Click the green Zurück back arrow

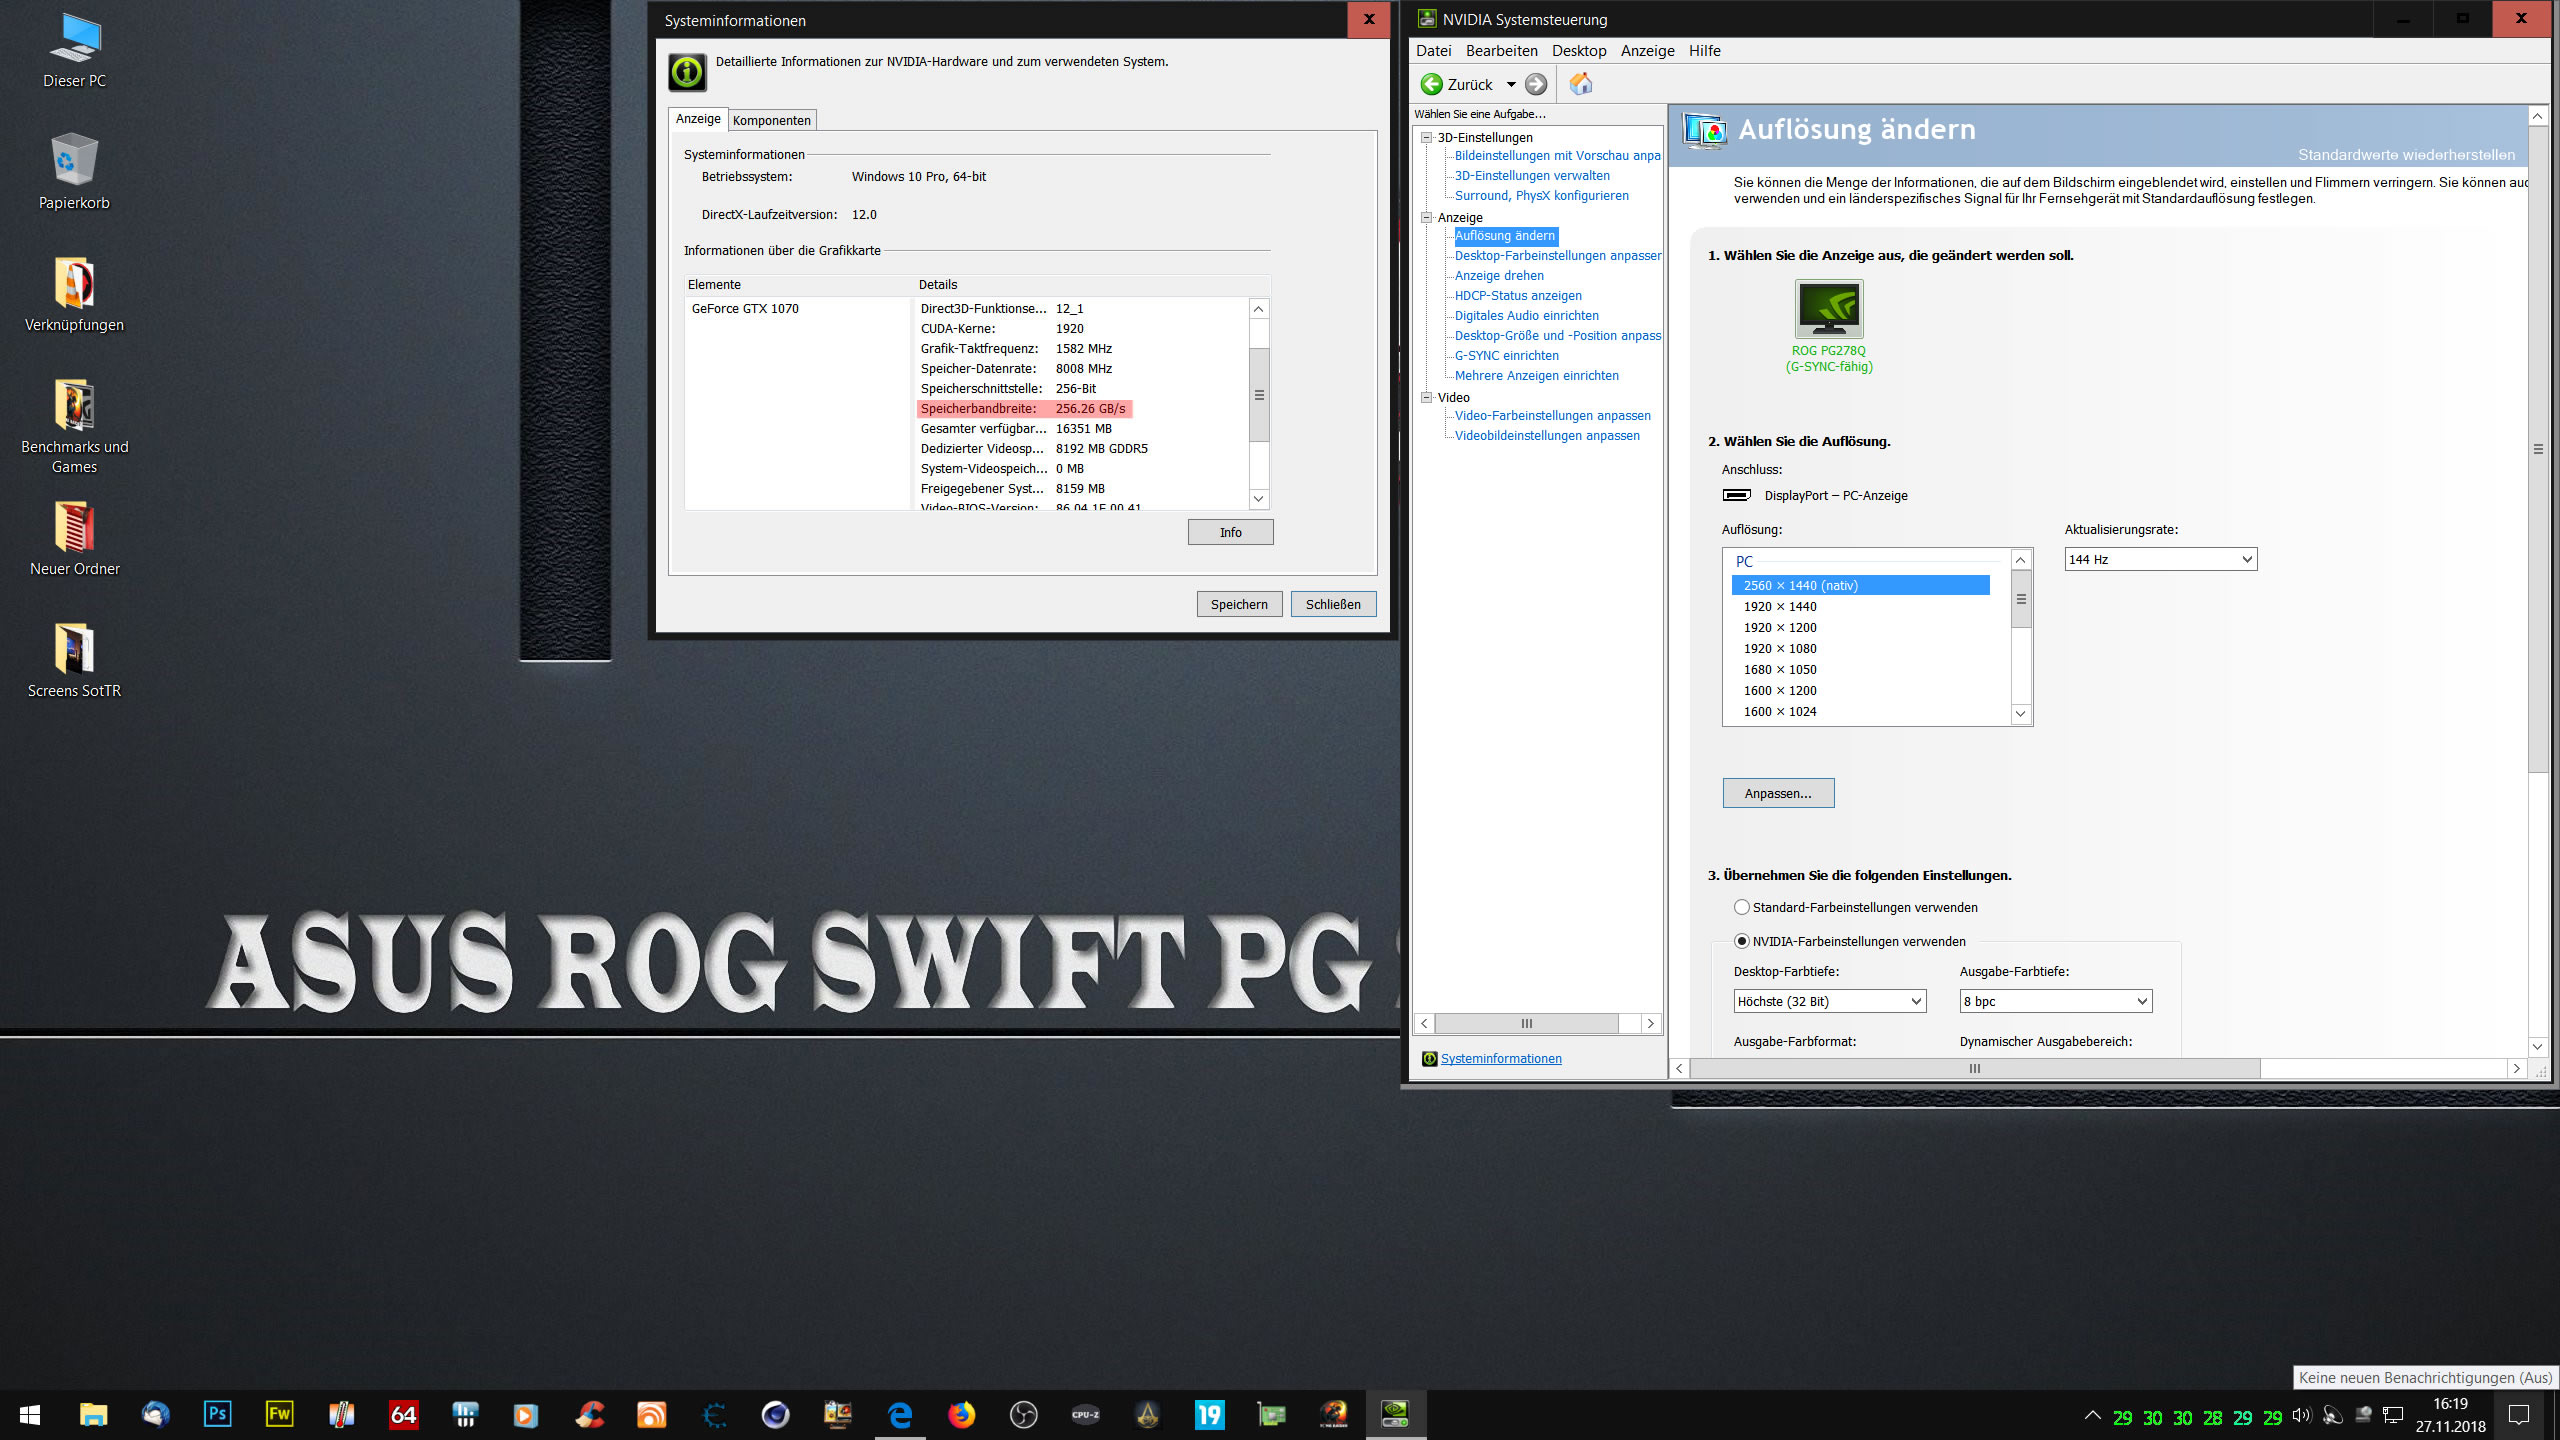1432,84
